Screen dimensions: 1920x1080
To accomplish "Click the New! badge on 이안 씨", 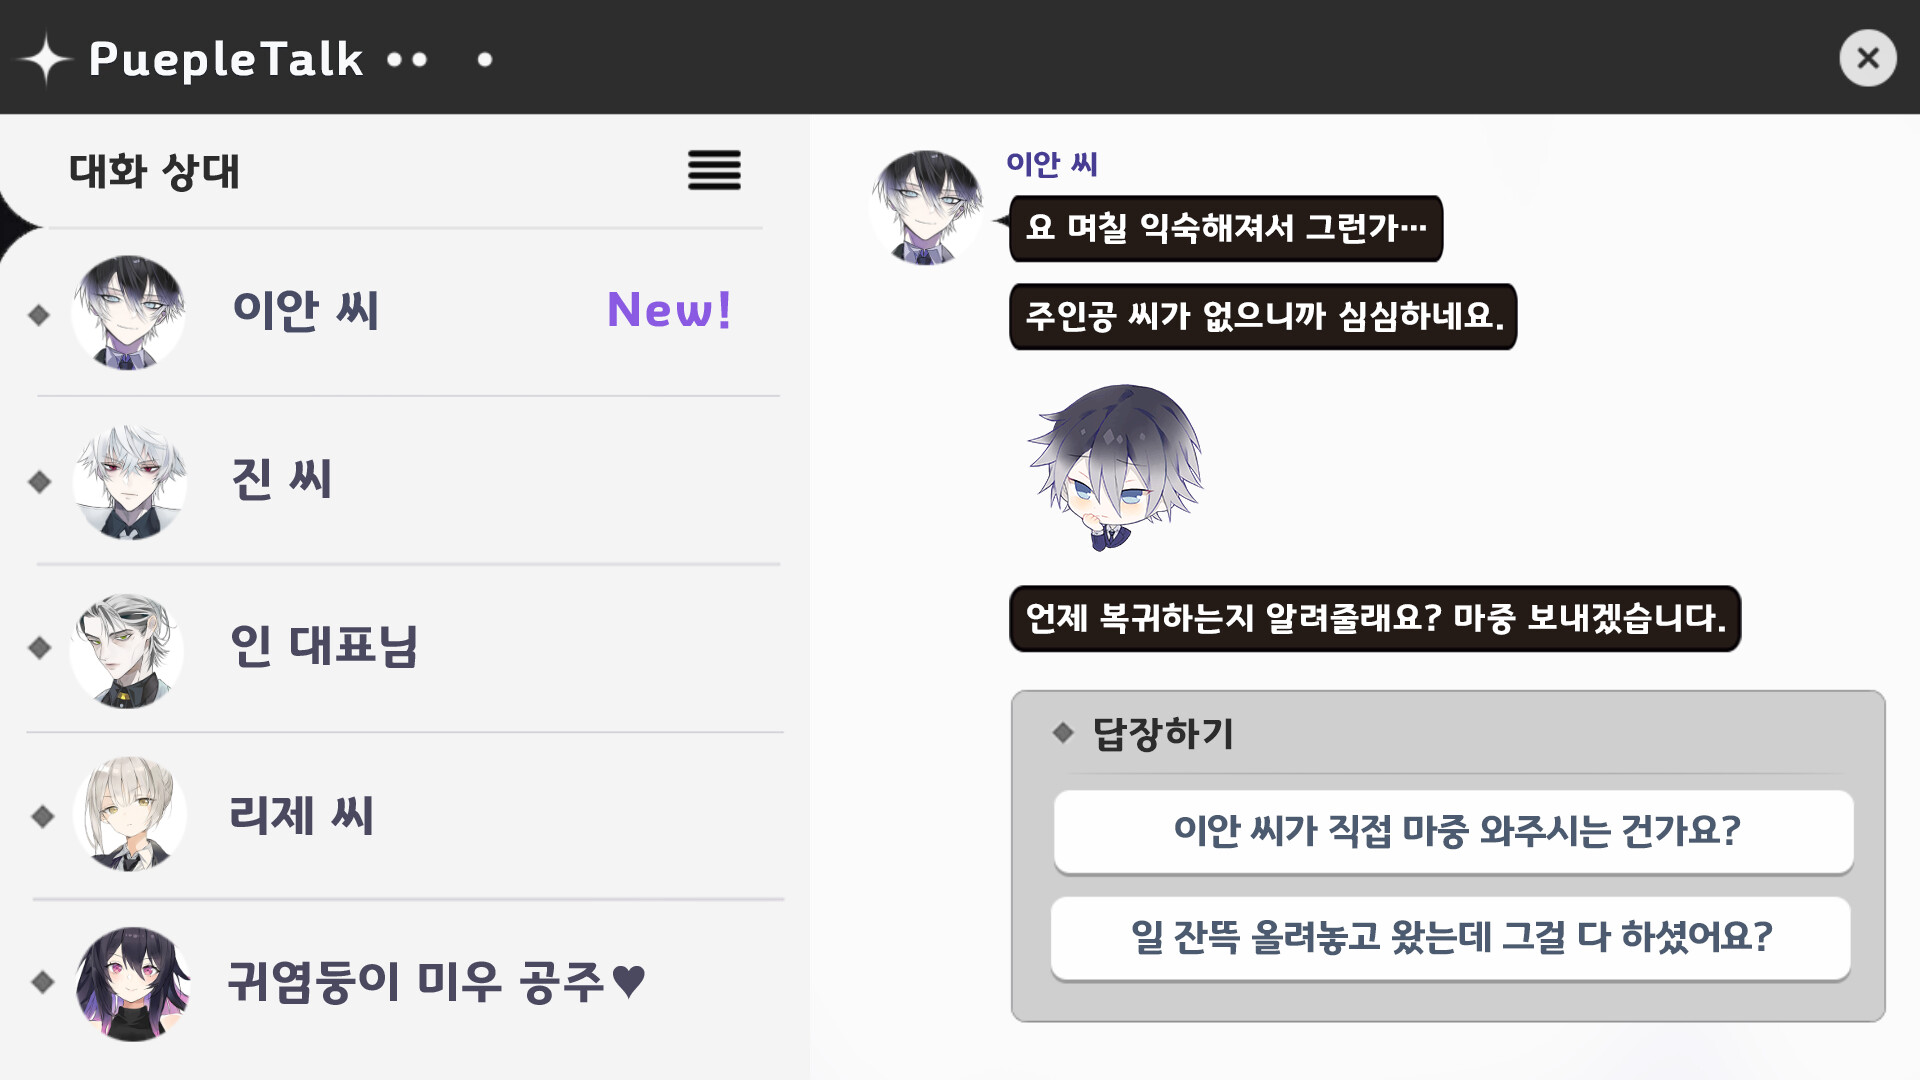I will (670, 310).
